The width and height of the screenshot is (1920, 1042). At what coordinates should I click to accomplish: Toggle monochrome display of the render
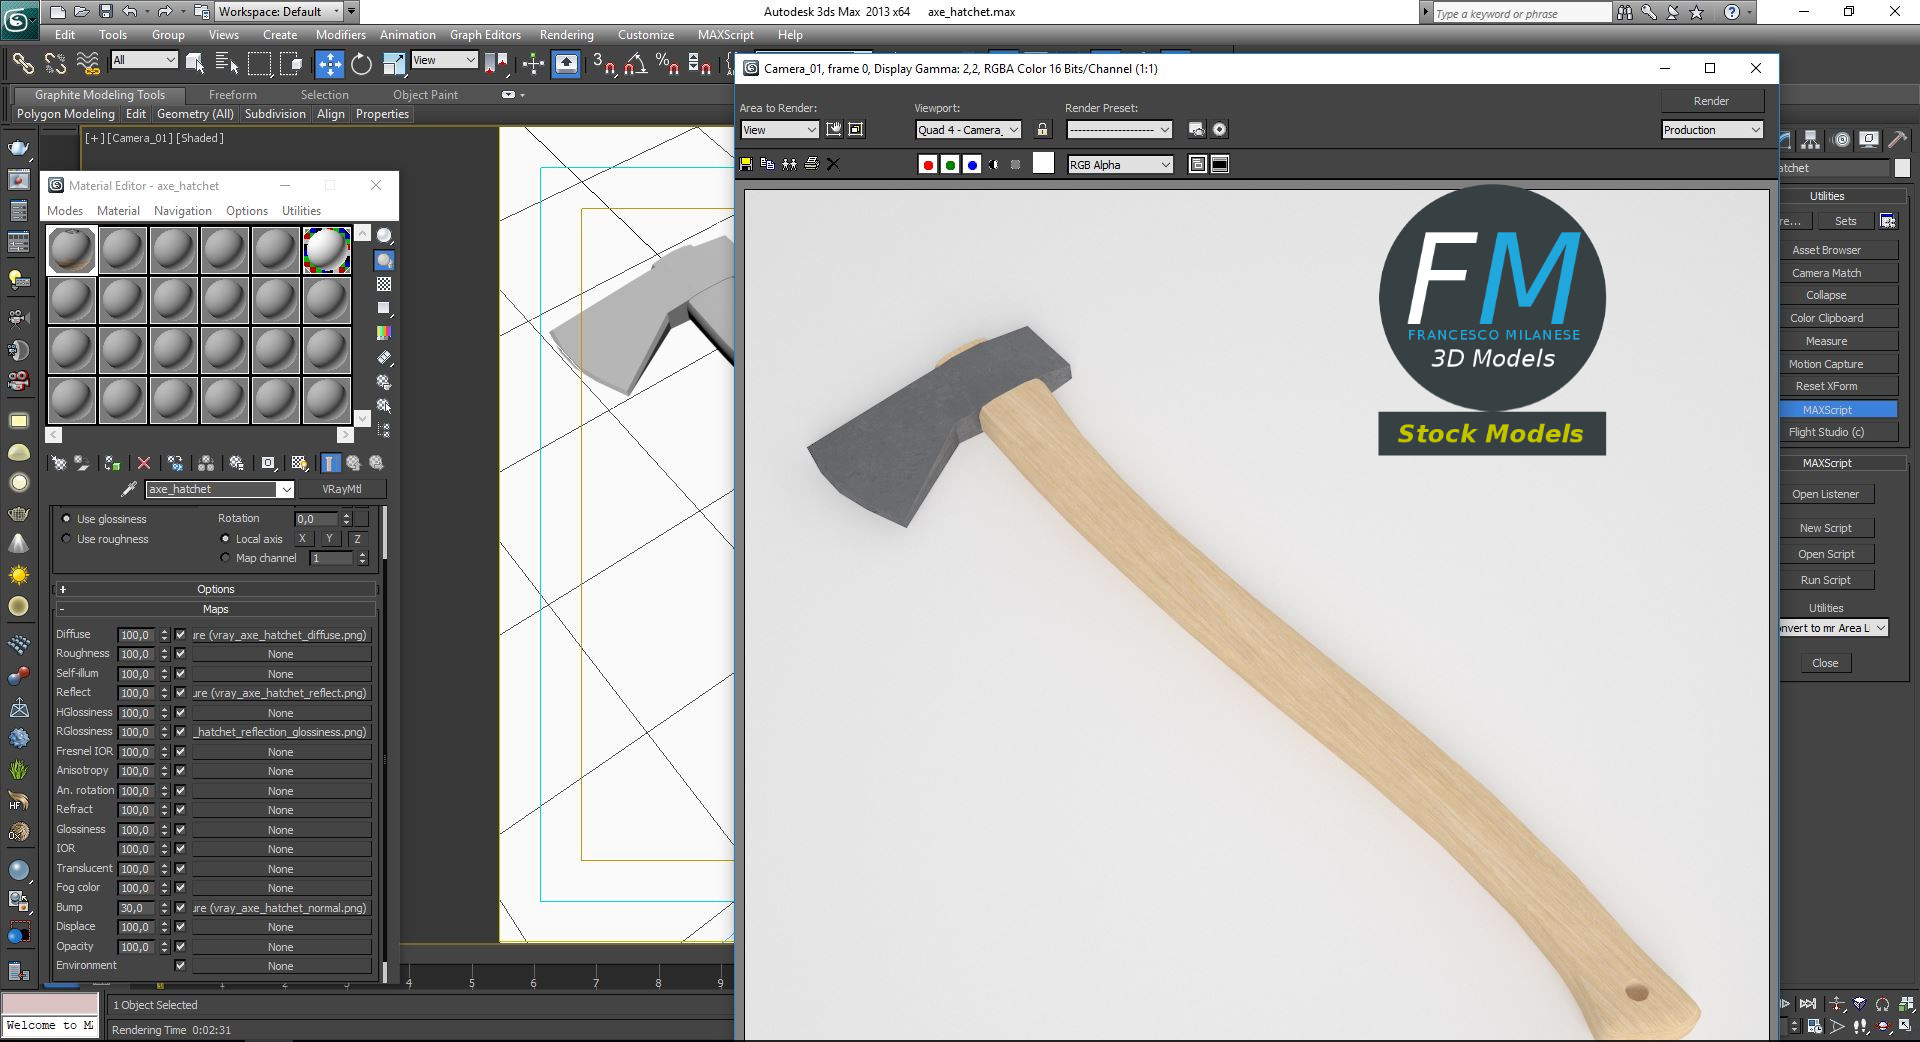(994, 164)
